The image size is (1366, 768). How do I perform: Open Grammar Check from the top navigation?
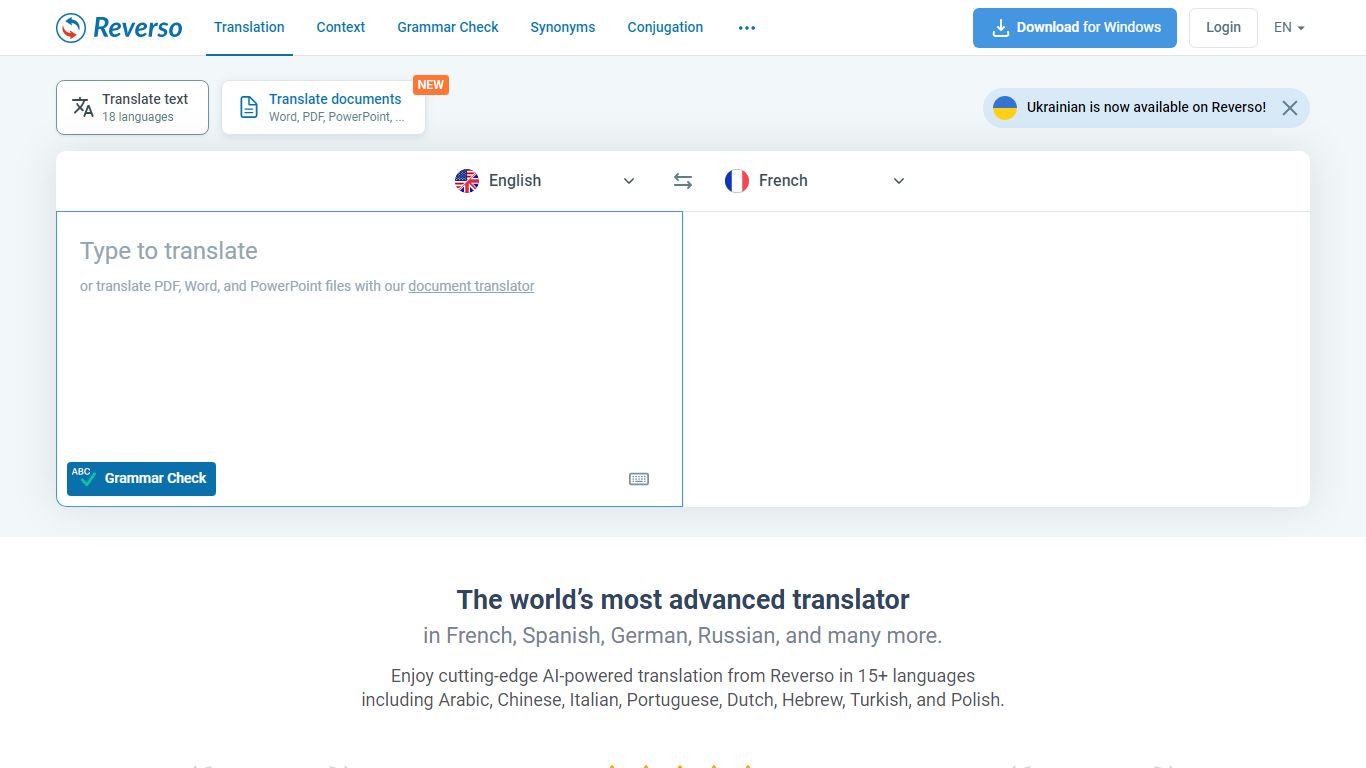point(448,27)
